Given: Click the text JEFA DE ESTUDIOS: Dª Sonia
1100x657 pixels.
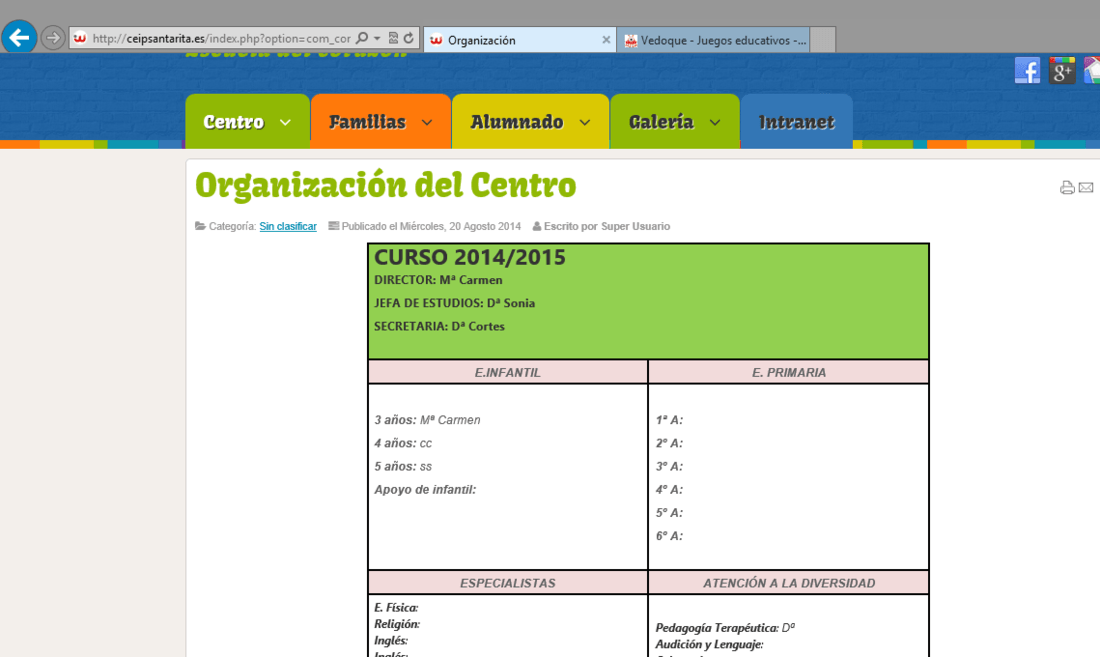Looking at the screenshot, I should pyautogui.click(x=455, y=303).
